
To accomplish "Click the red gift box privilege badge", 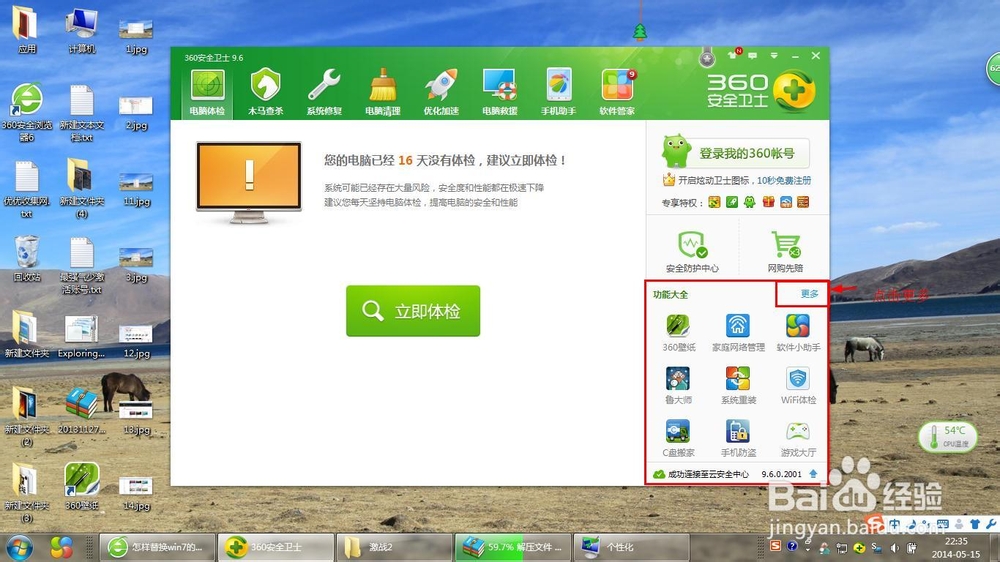I will 768,202.
